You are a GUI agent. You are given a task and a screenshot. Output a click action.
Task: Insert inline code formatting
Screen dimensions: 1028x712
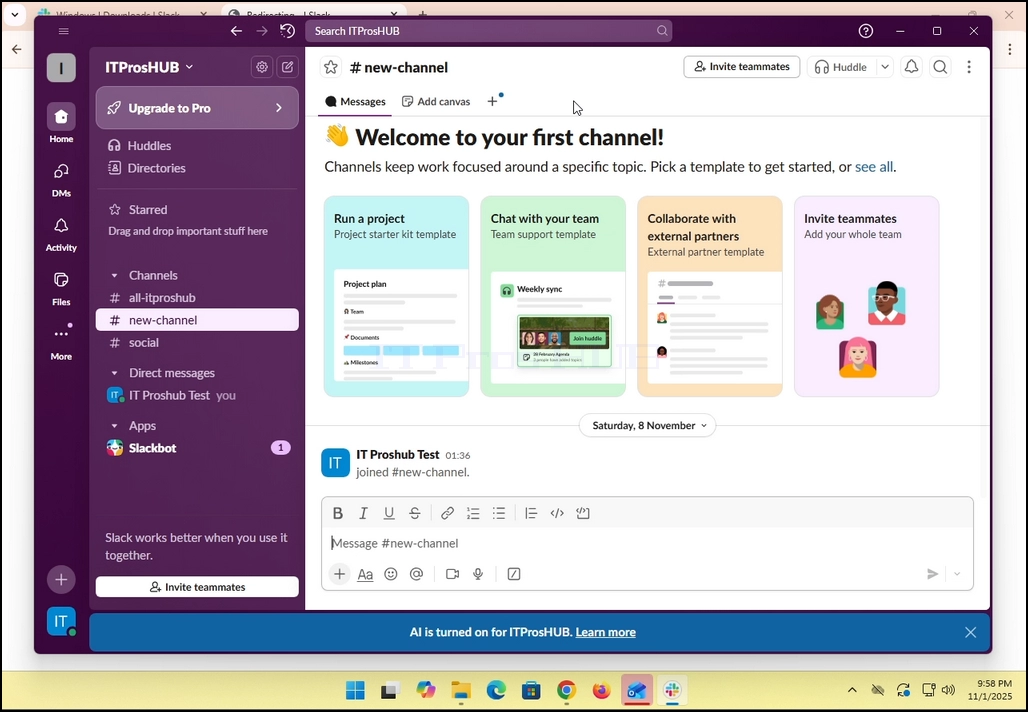tap(557, 513)
